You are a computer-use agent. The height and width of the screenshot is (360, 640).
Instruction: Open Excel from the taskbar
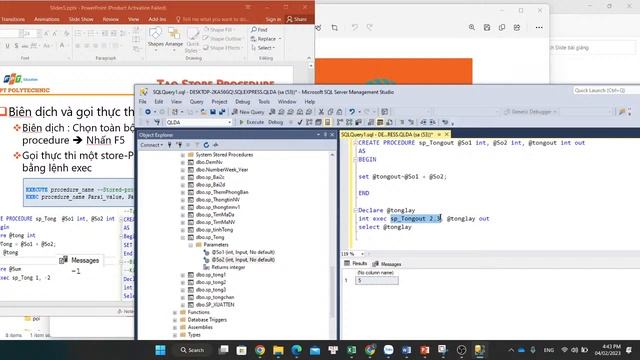[351, 350]
